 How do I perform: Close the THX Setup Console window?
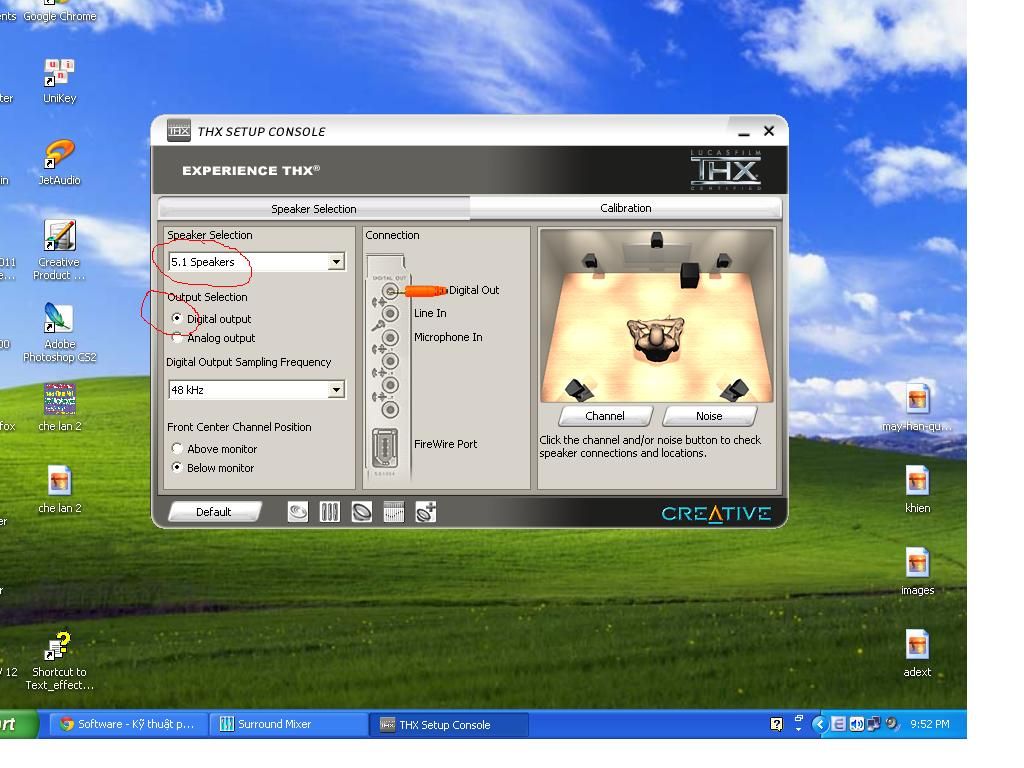click(769, 131)
